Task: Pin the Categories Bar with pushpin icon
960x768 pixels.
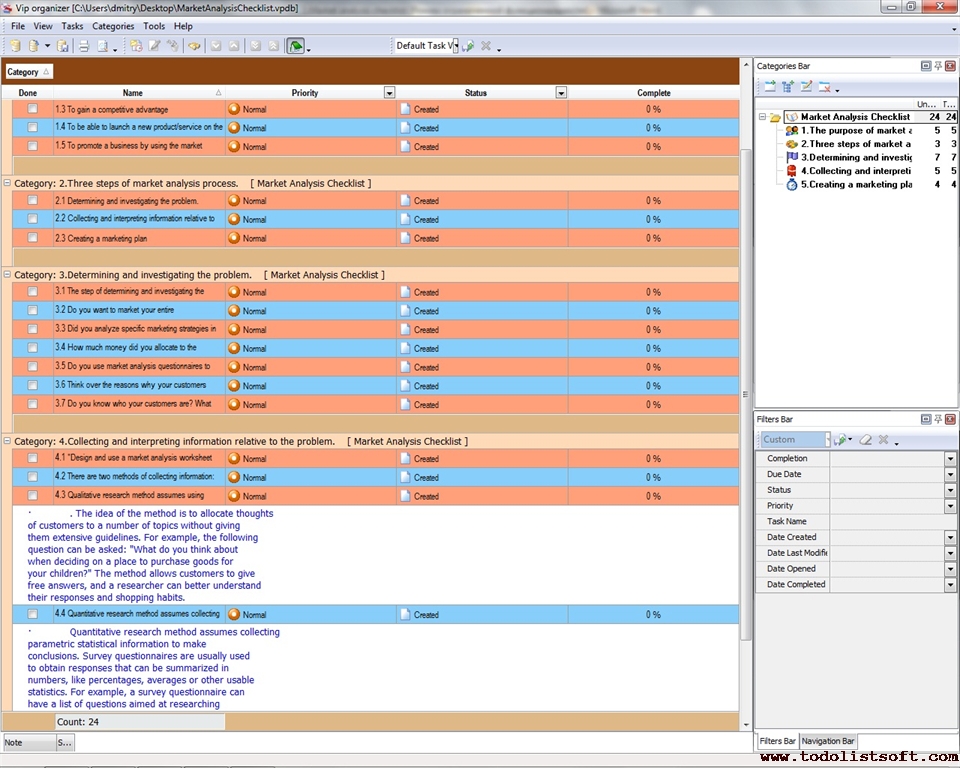Action: [938, 66]
